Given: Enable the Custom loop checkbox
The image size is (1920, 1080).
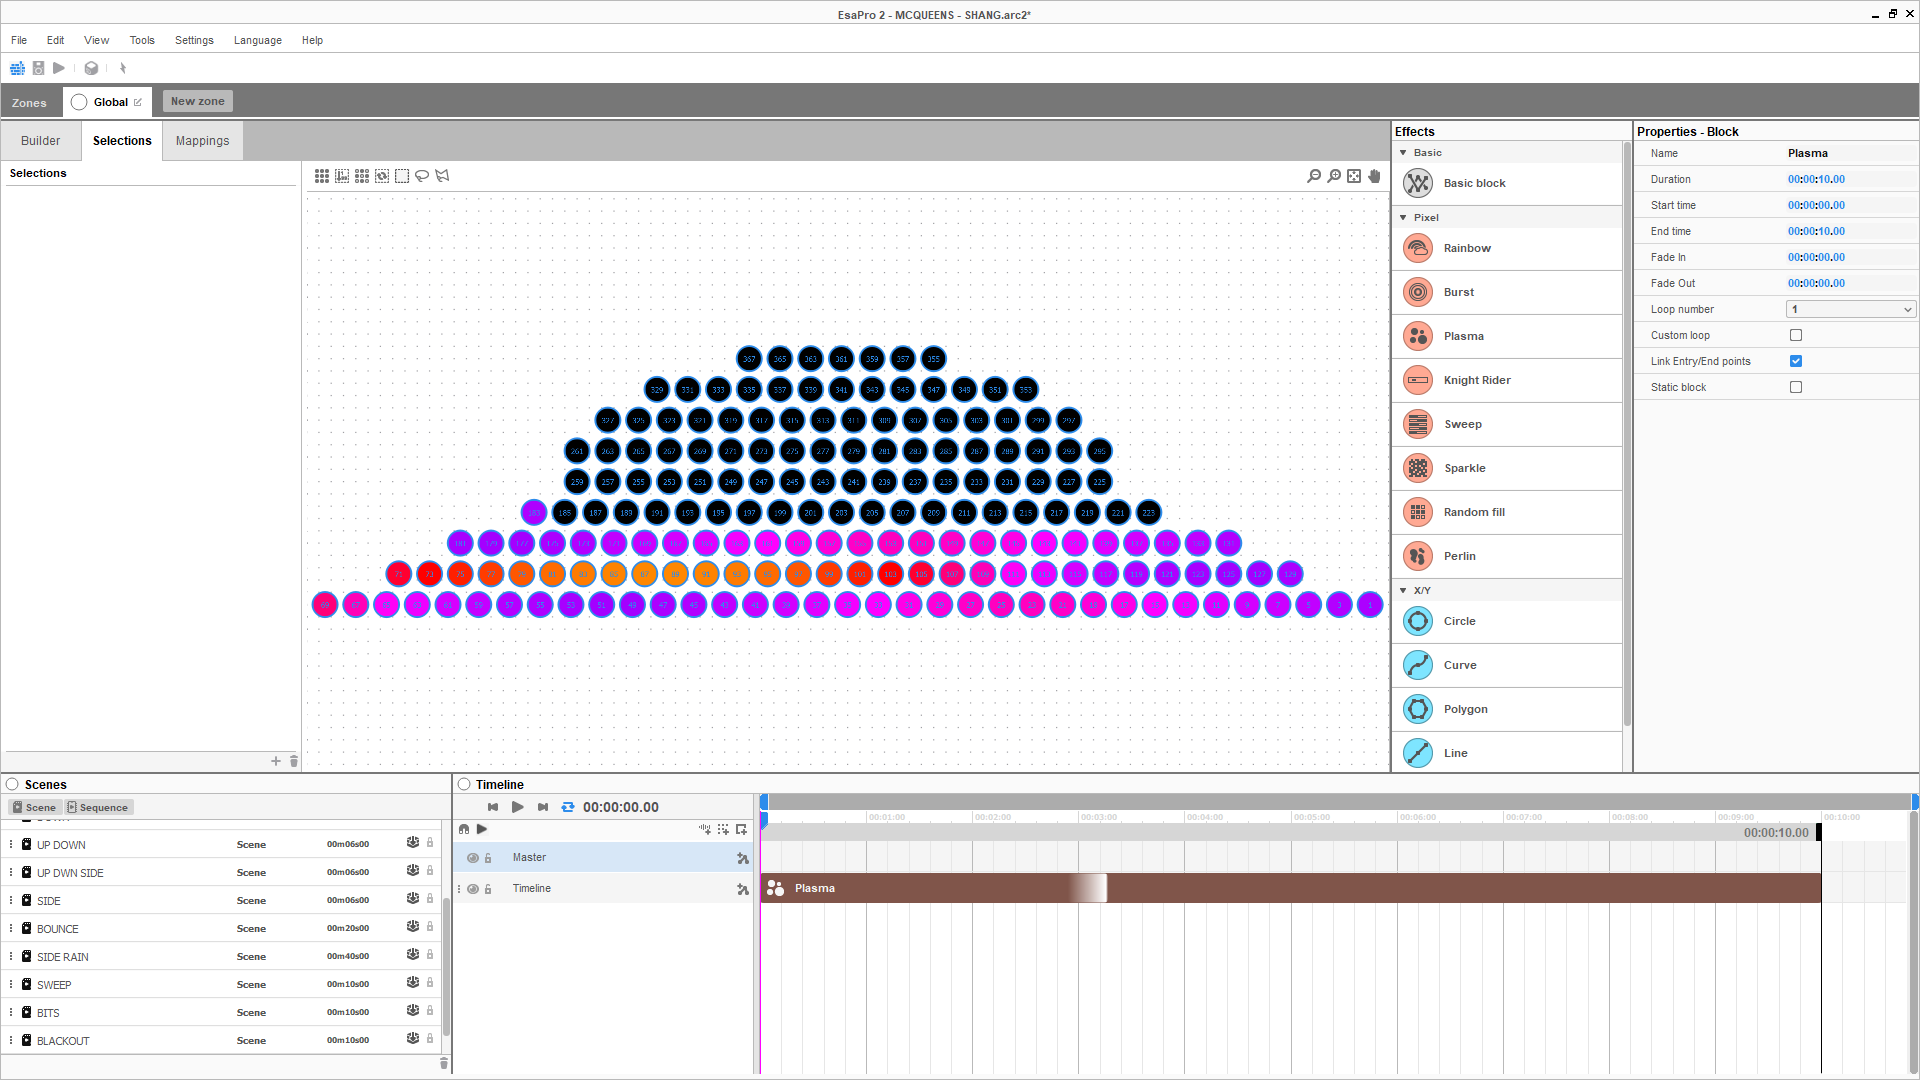Looking at the screenshot, I should 1796,335.
